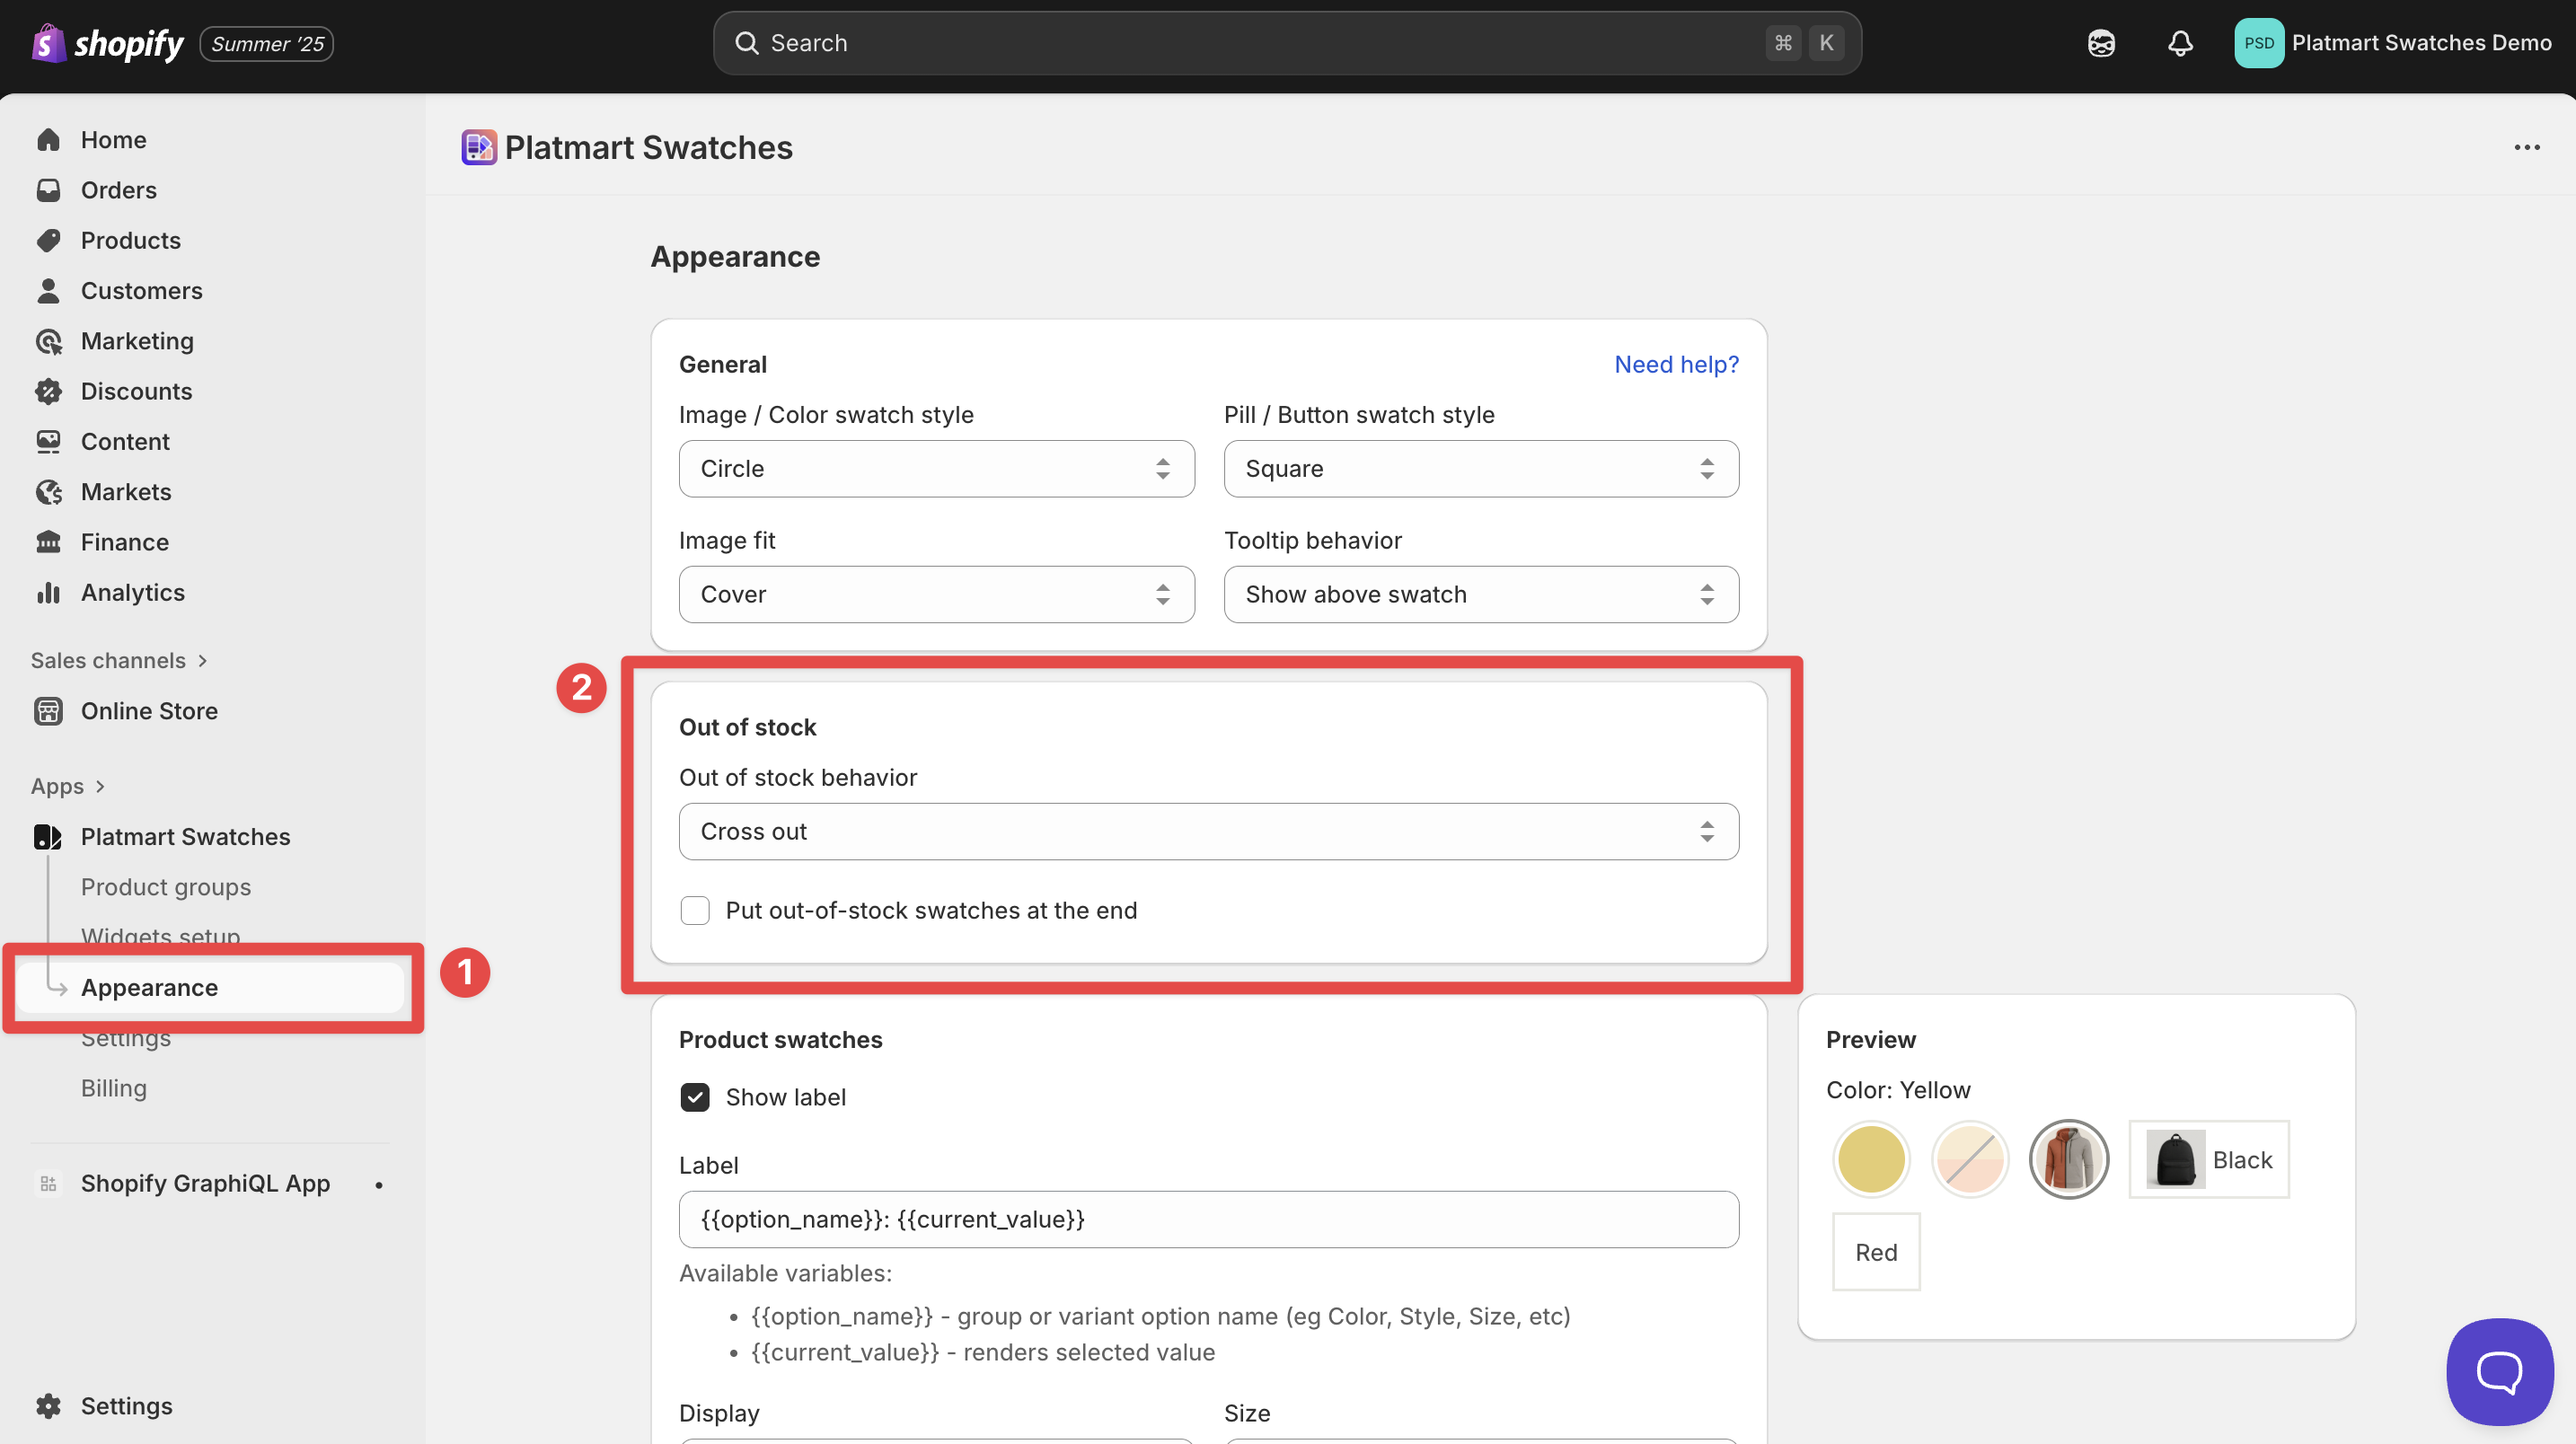2576x1444 pixels.
Task: Click Platmart Swatches Demo store name
Action: pyautogui.click(x=2422, y=43)
